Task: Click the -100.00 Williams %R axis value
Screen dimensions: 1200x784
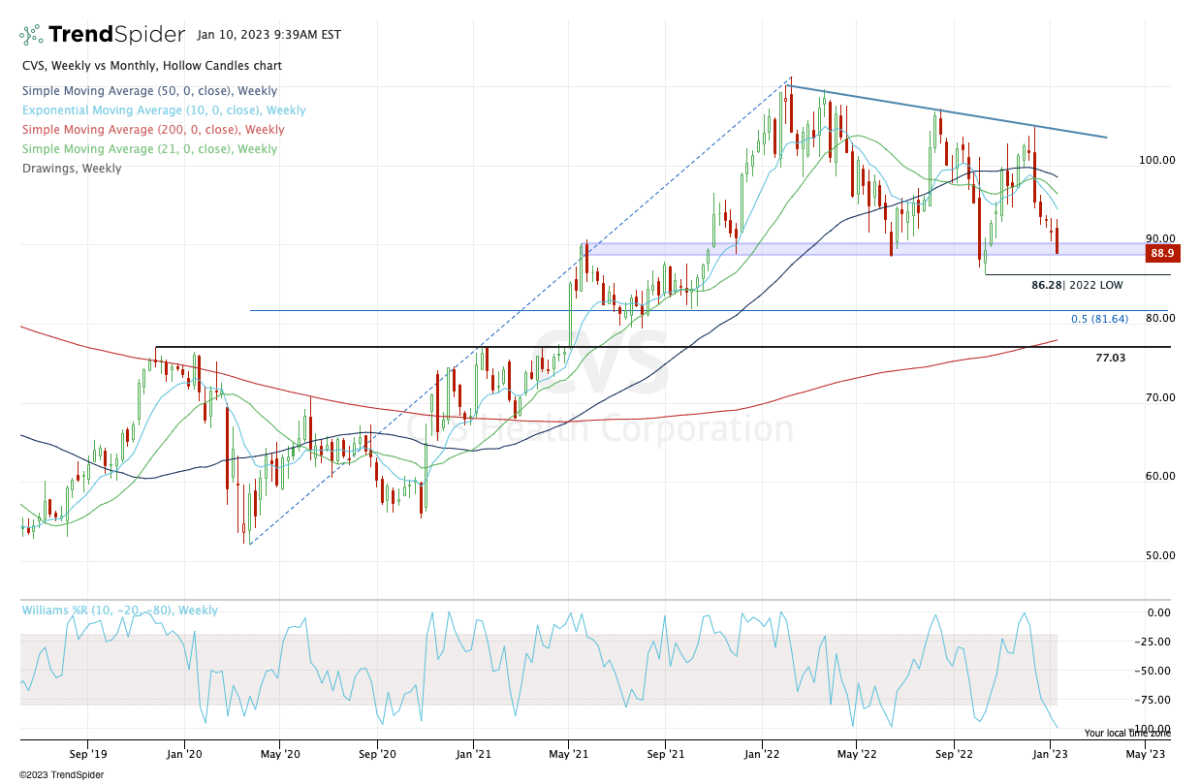Action: pos(1160,729)
